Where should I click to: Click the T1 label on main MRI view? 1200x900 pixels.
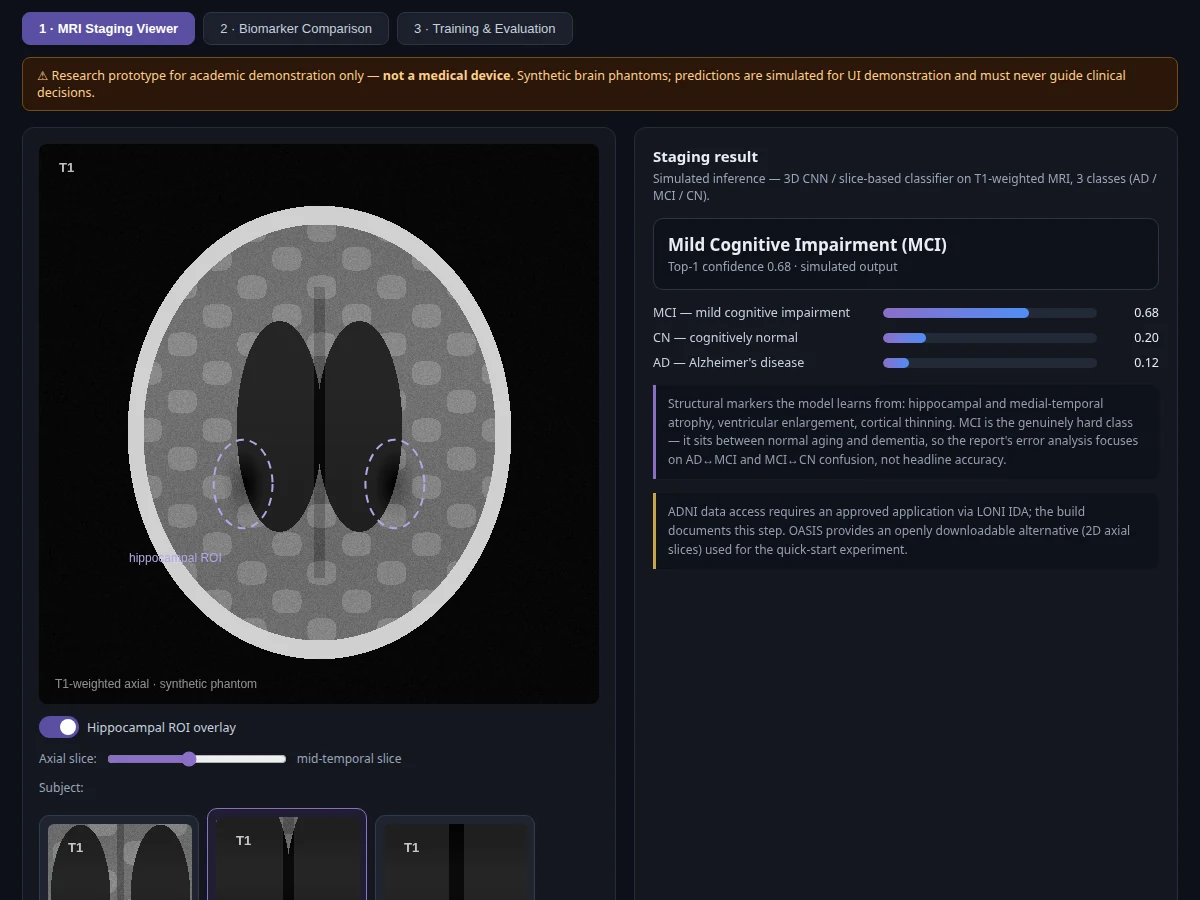[x=66, y=168]
